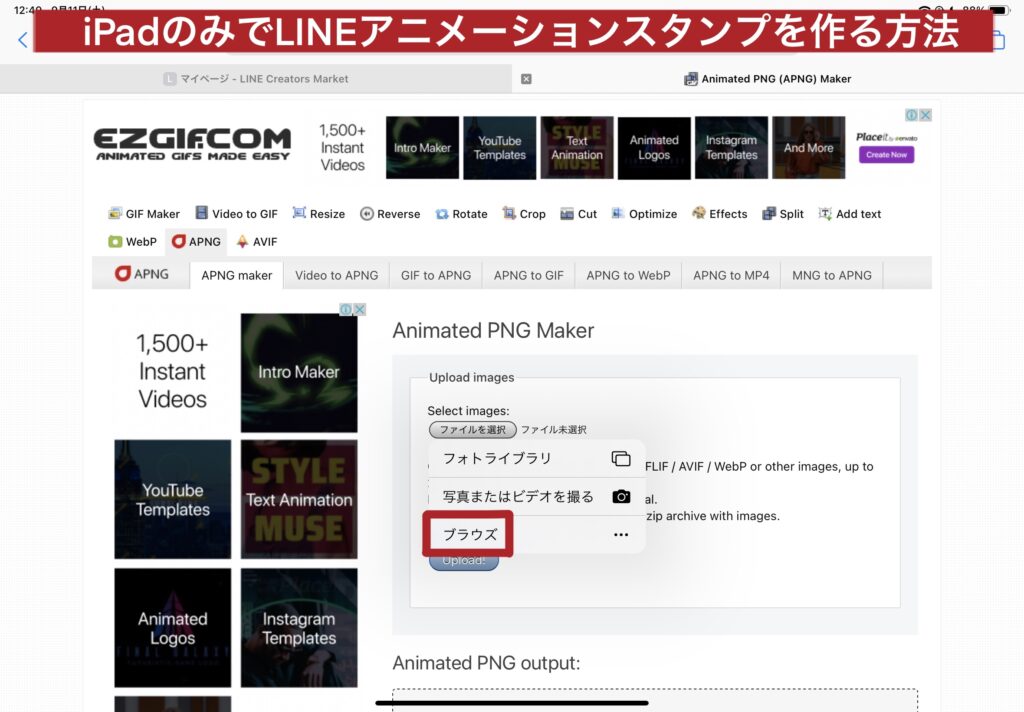
Task: Open the WebP tools
Action: tap(133, 242)
